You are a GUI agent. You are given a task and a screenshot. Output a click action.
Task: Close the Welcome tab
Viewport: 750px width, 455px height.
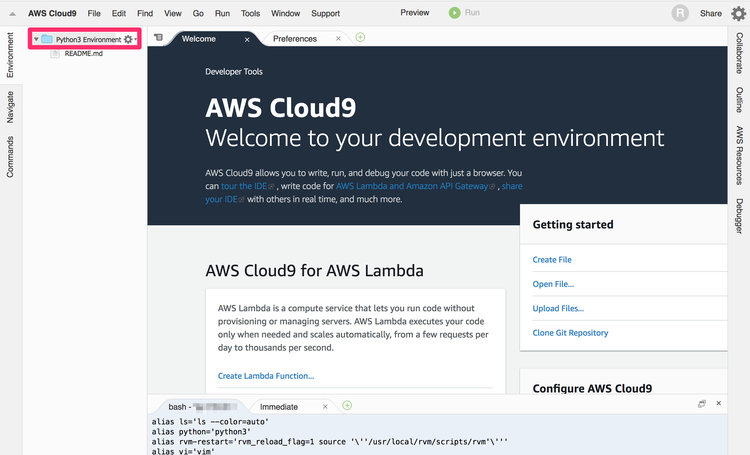[247, 40]
